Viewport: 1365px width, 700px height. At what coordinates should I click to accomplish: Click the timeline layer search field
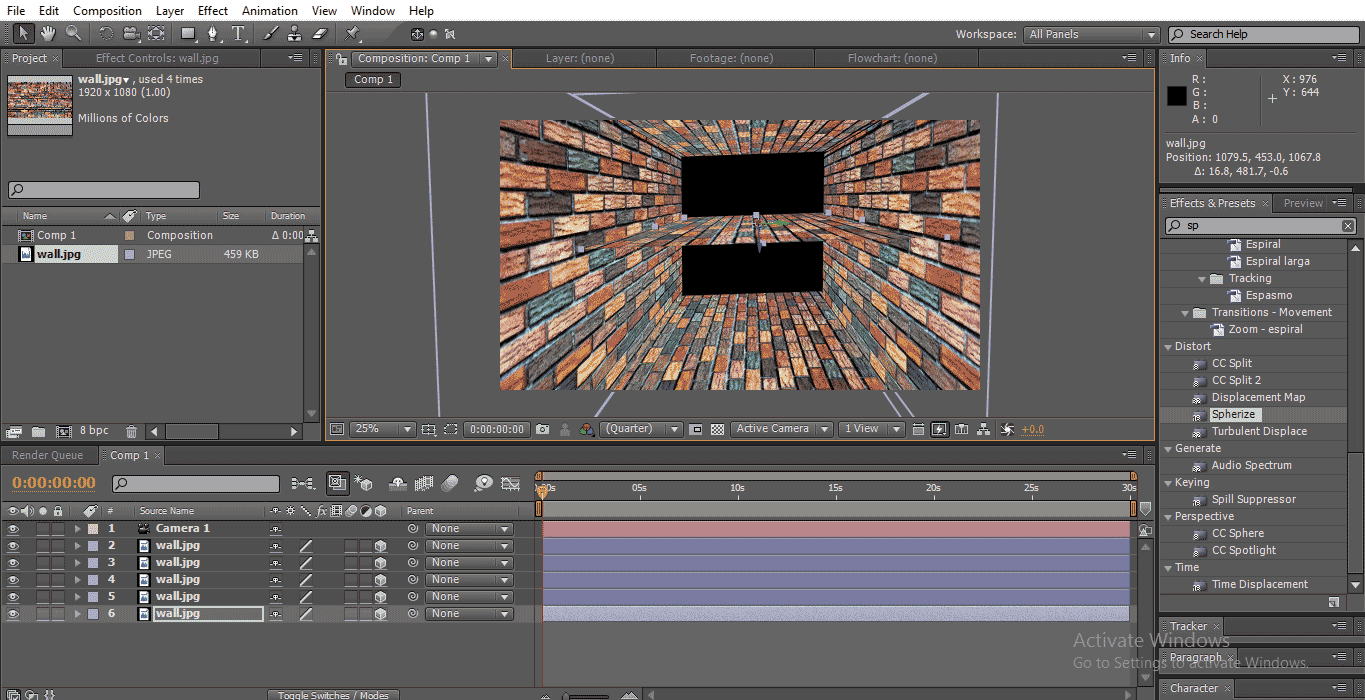(197, 484)
